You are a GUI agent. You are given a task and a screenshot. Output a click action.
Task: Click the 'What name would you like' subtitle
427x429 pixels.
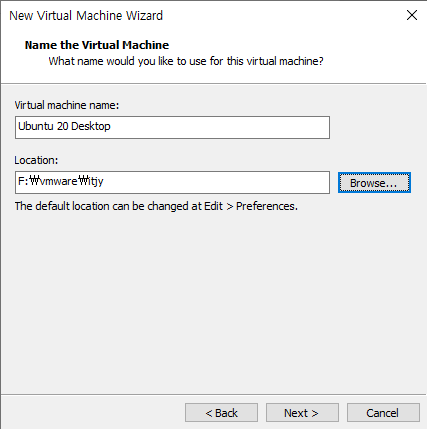pos(186,61)
